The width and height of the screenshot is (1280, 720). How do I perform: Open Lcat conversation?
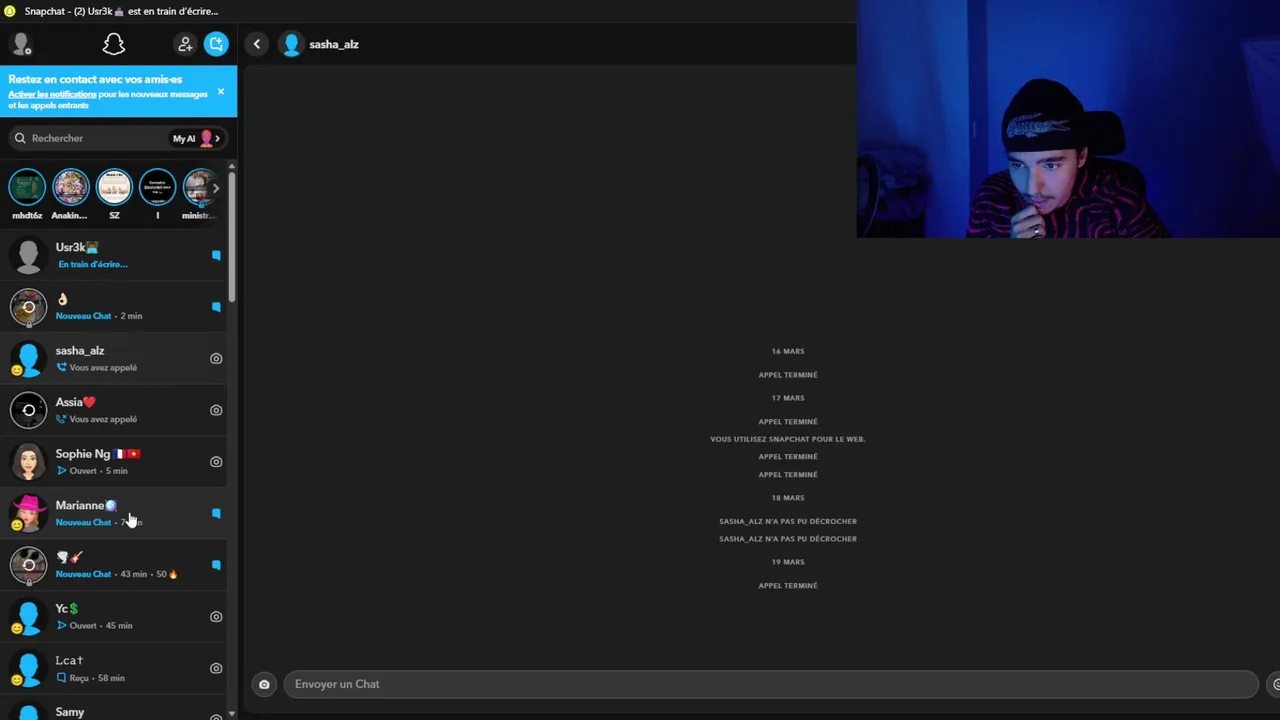(x=113, y=668)
